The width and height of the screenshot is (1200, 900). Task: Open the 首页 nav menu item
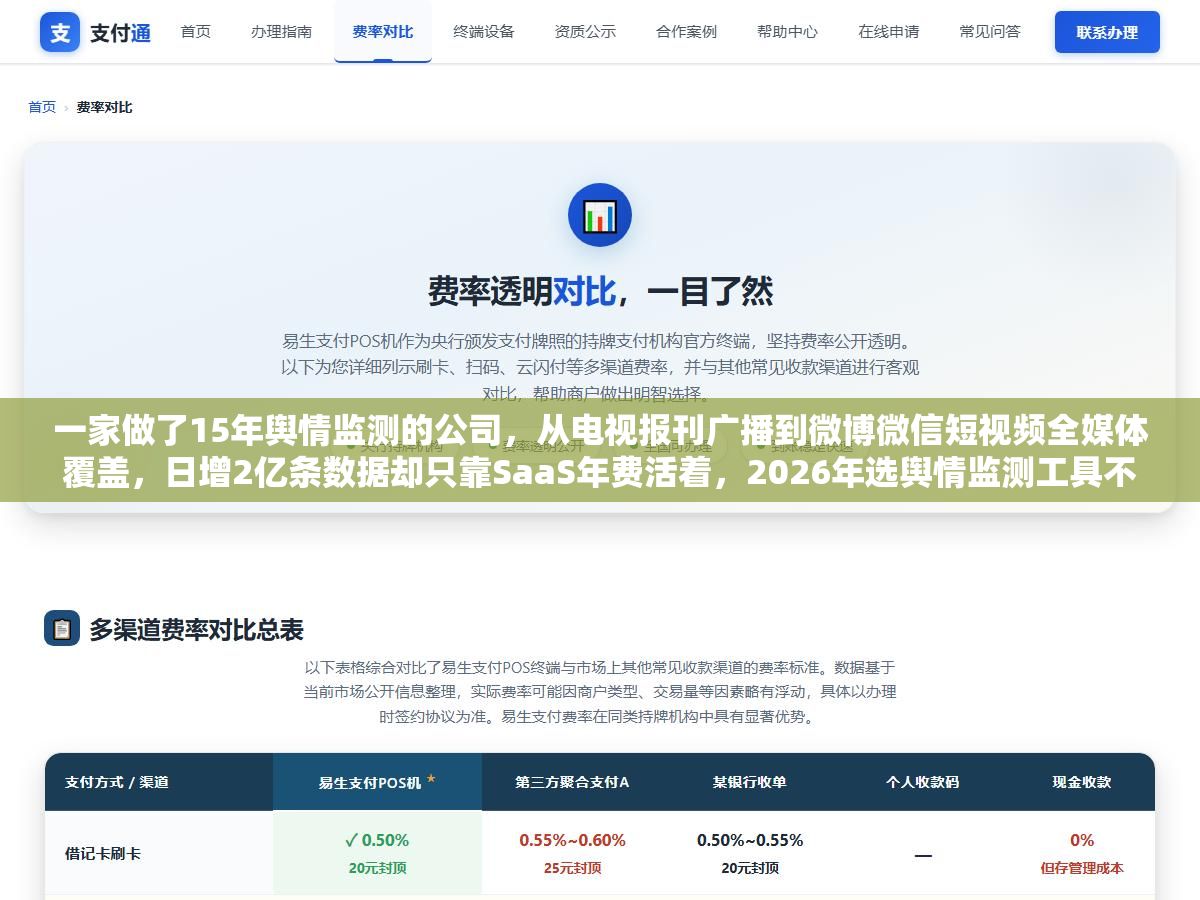click(x=196, y=32)
